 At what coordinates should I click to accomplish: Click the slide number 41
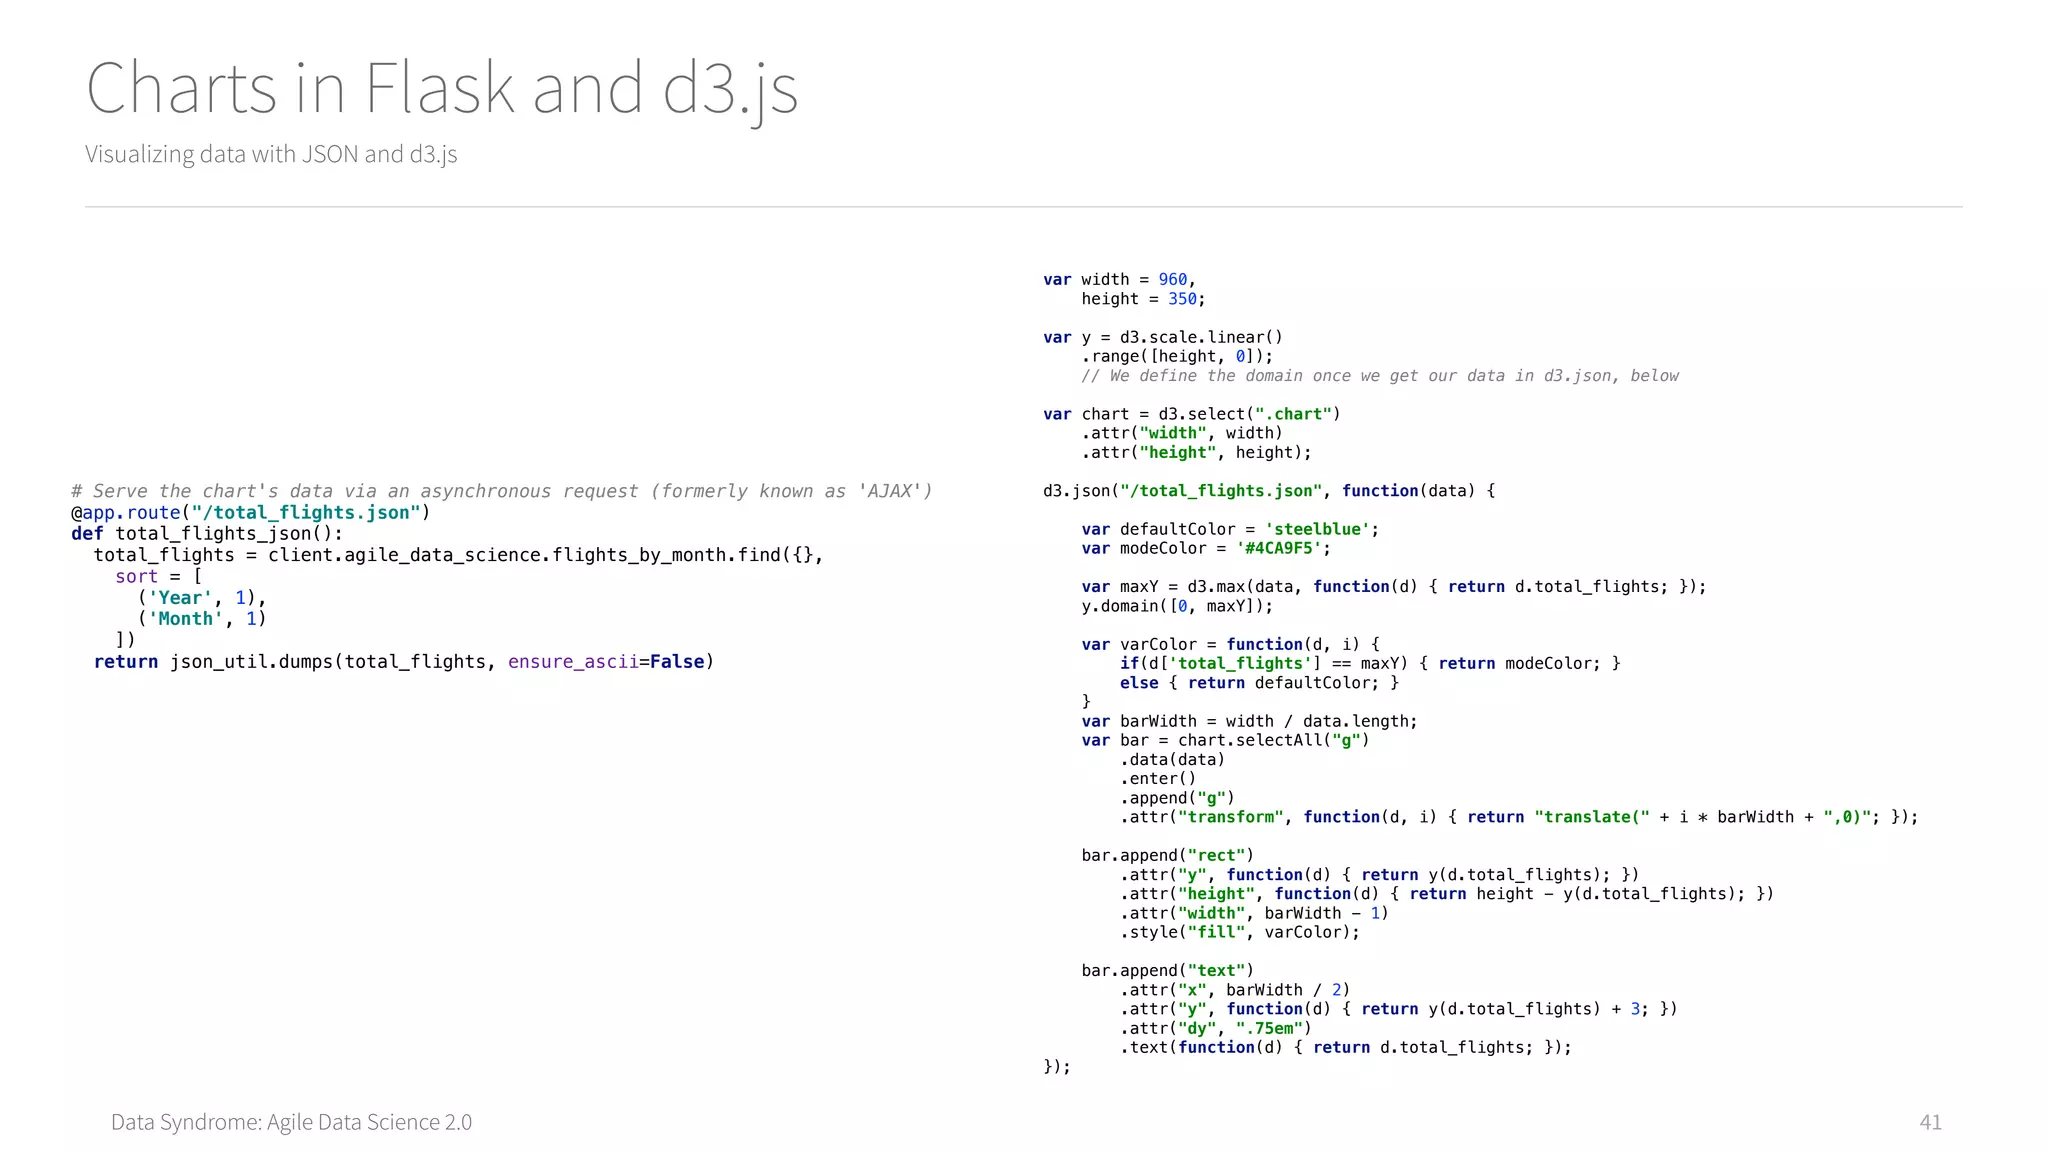[x=1930, y=1122]
